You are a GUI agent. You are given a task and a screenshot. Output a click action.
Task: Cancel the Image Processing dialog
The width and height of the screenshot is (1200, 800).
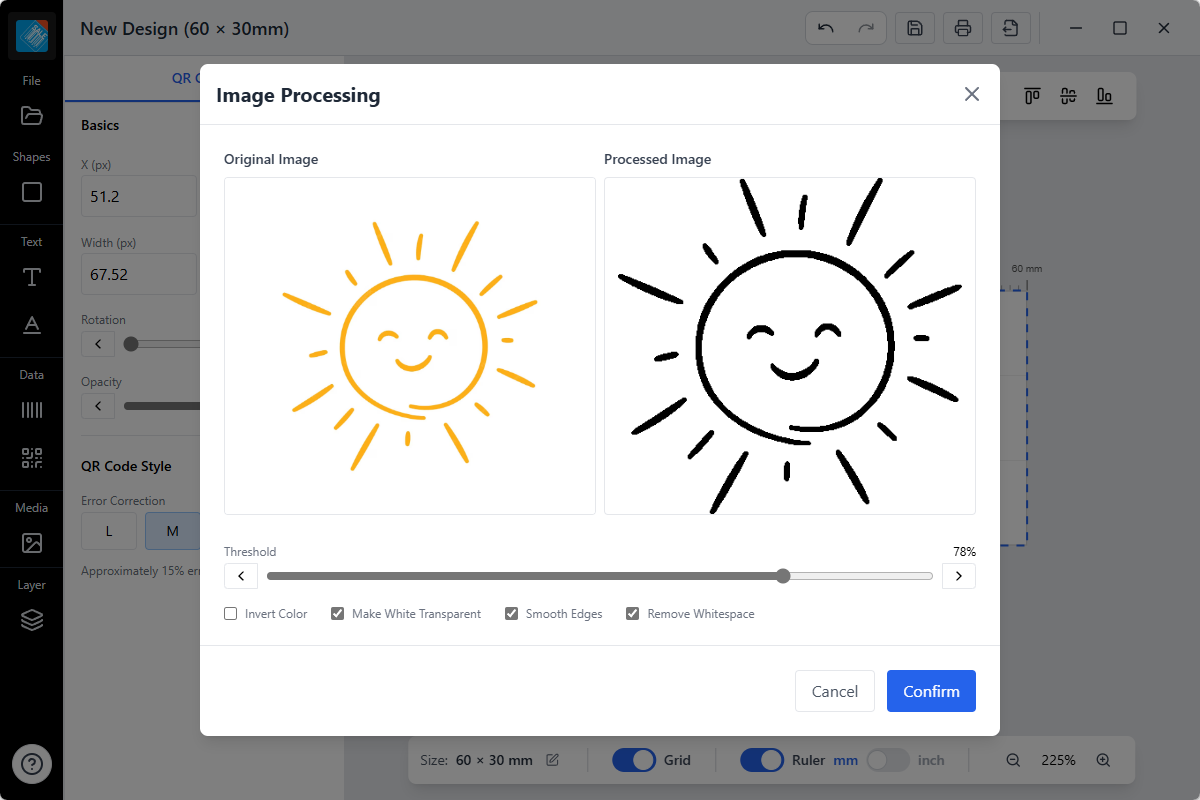834,691
